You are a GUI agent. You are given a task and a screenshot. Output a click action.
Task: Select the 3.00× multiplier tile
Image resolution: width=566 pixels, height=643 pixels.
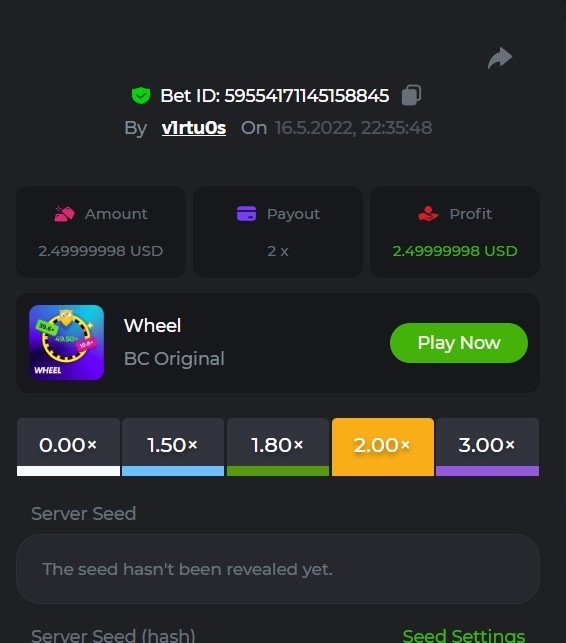click(487, 447)
